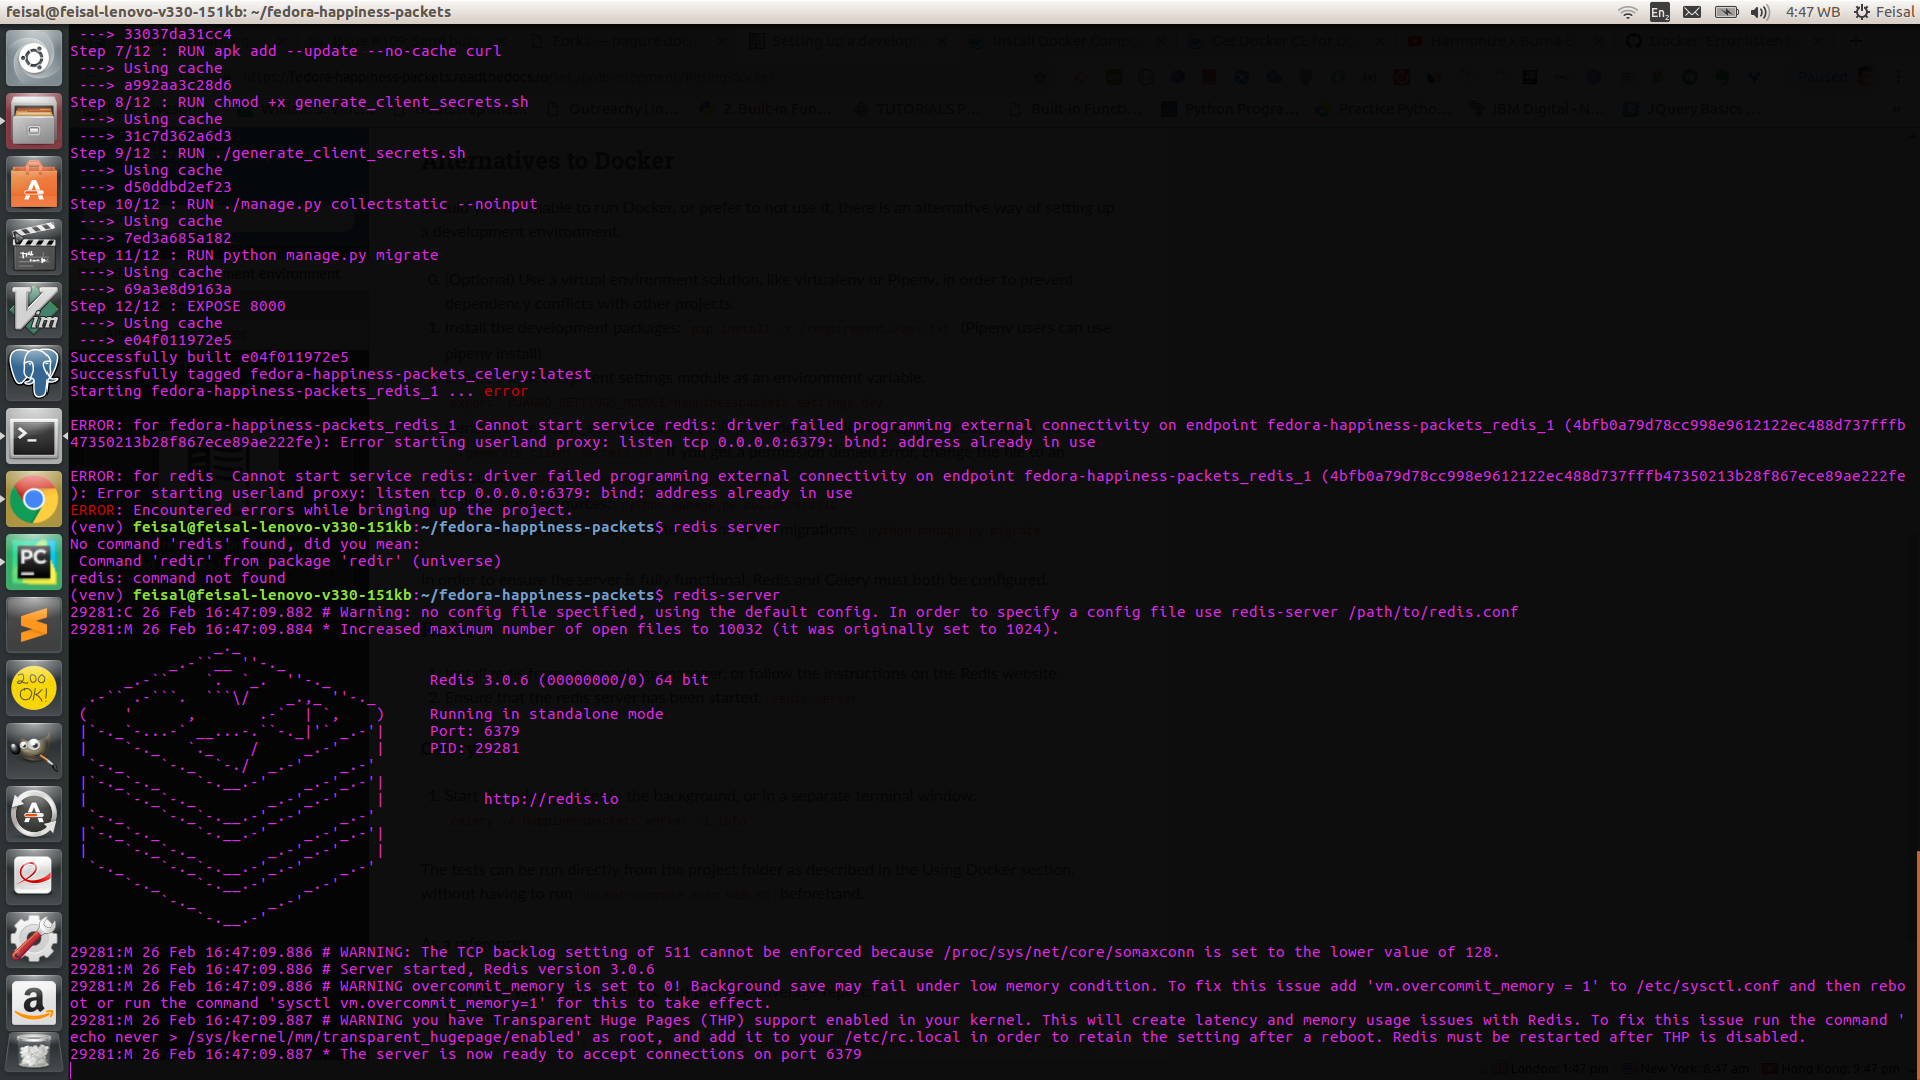The width and height of the screenshot is (1920, 1080).
Task: Launch Vim from the dock
Action: point(34,310)
